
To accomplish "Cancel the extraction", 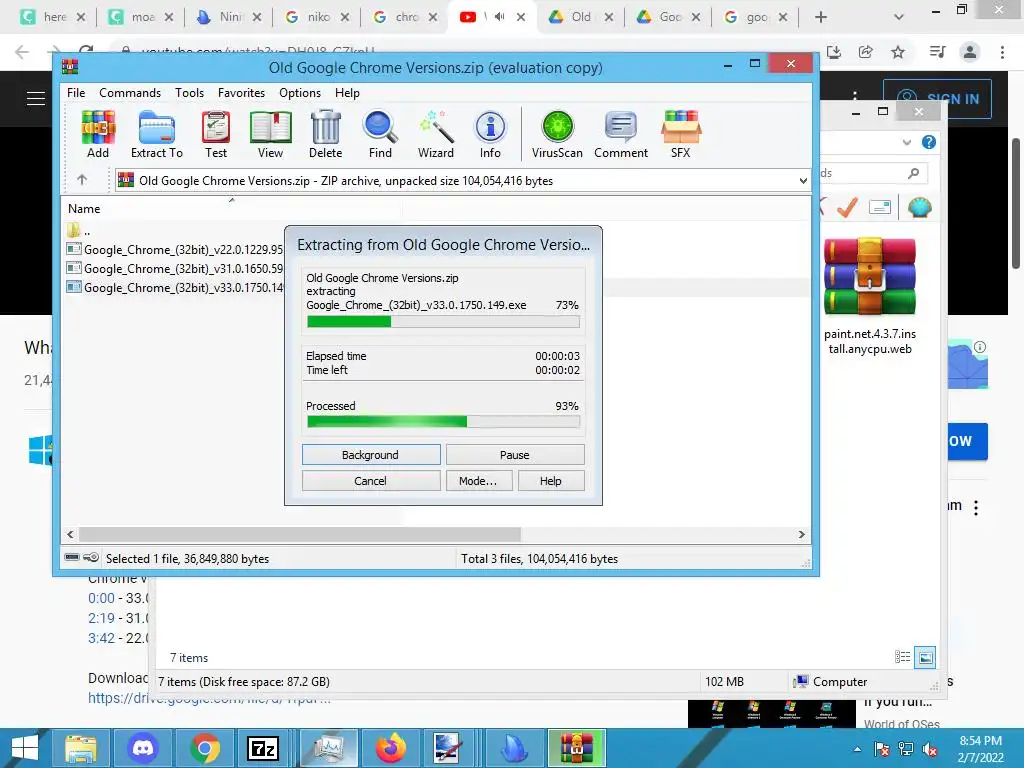I will click(371, 481).
